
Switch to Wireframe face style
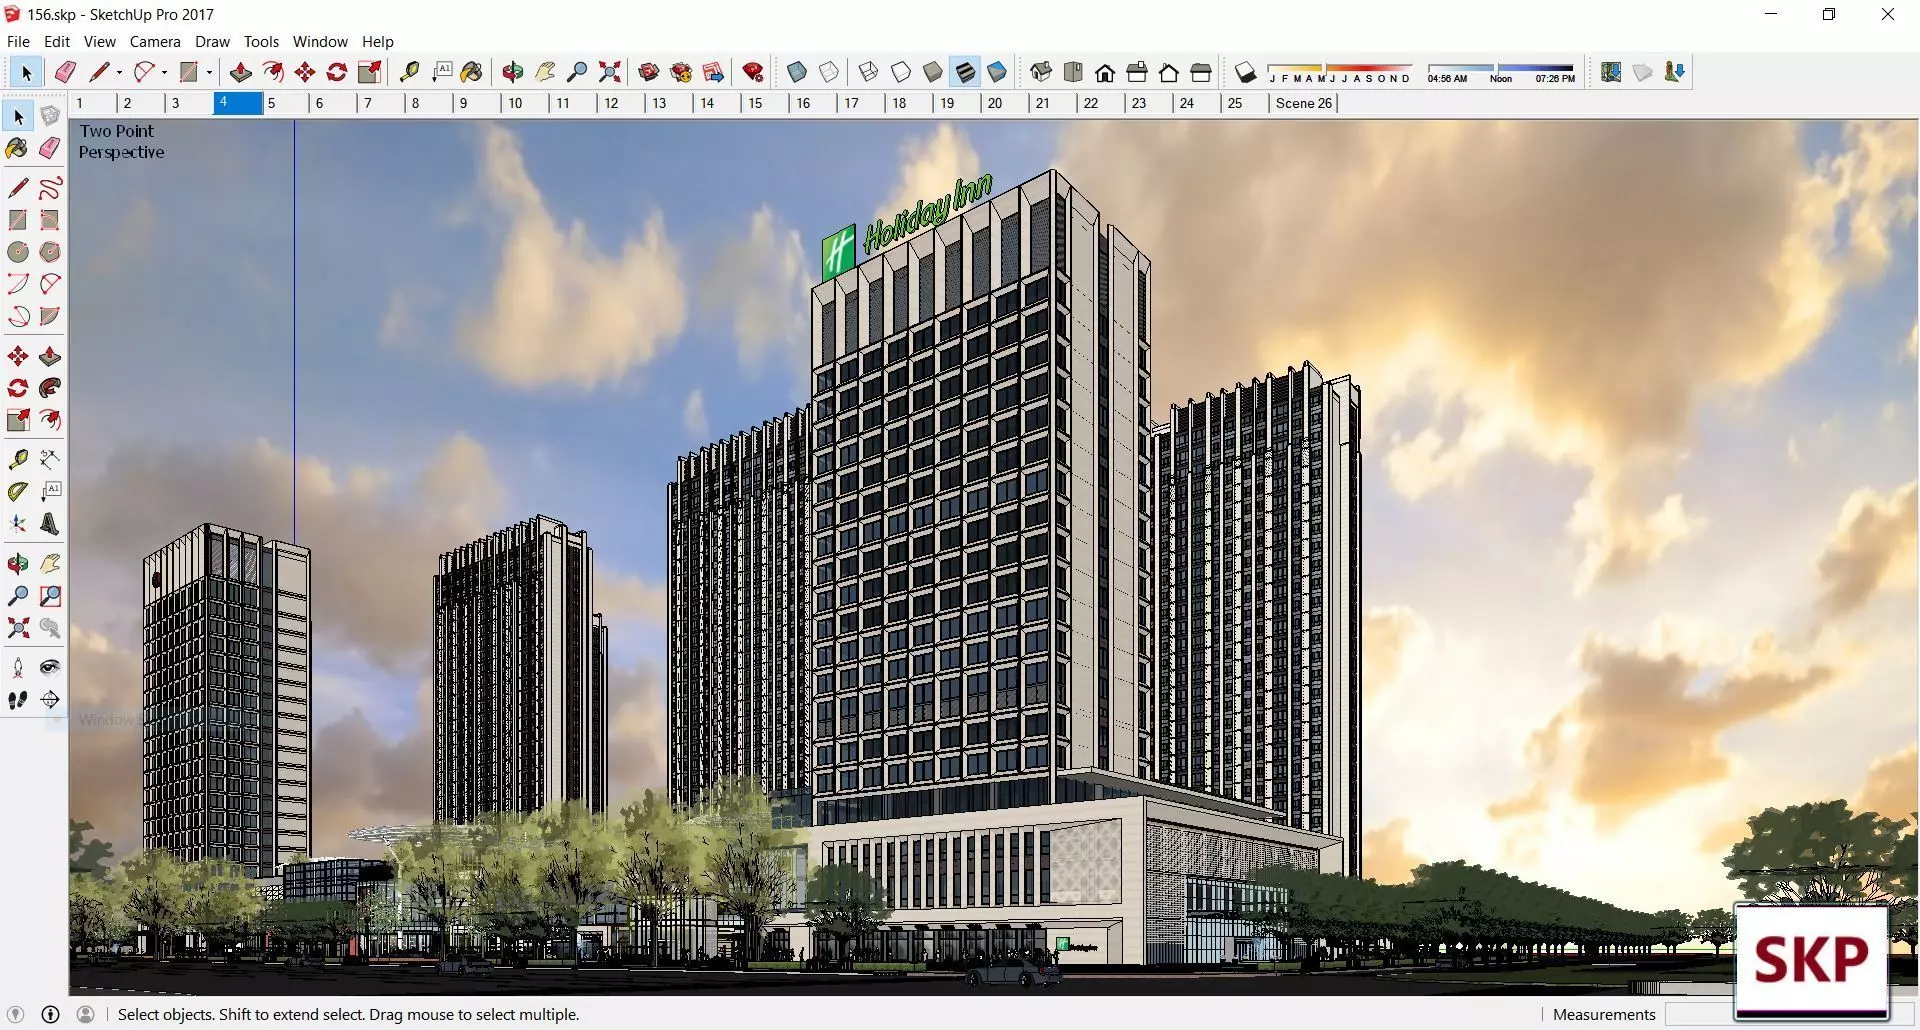(x=869, y=72)
